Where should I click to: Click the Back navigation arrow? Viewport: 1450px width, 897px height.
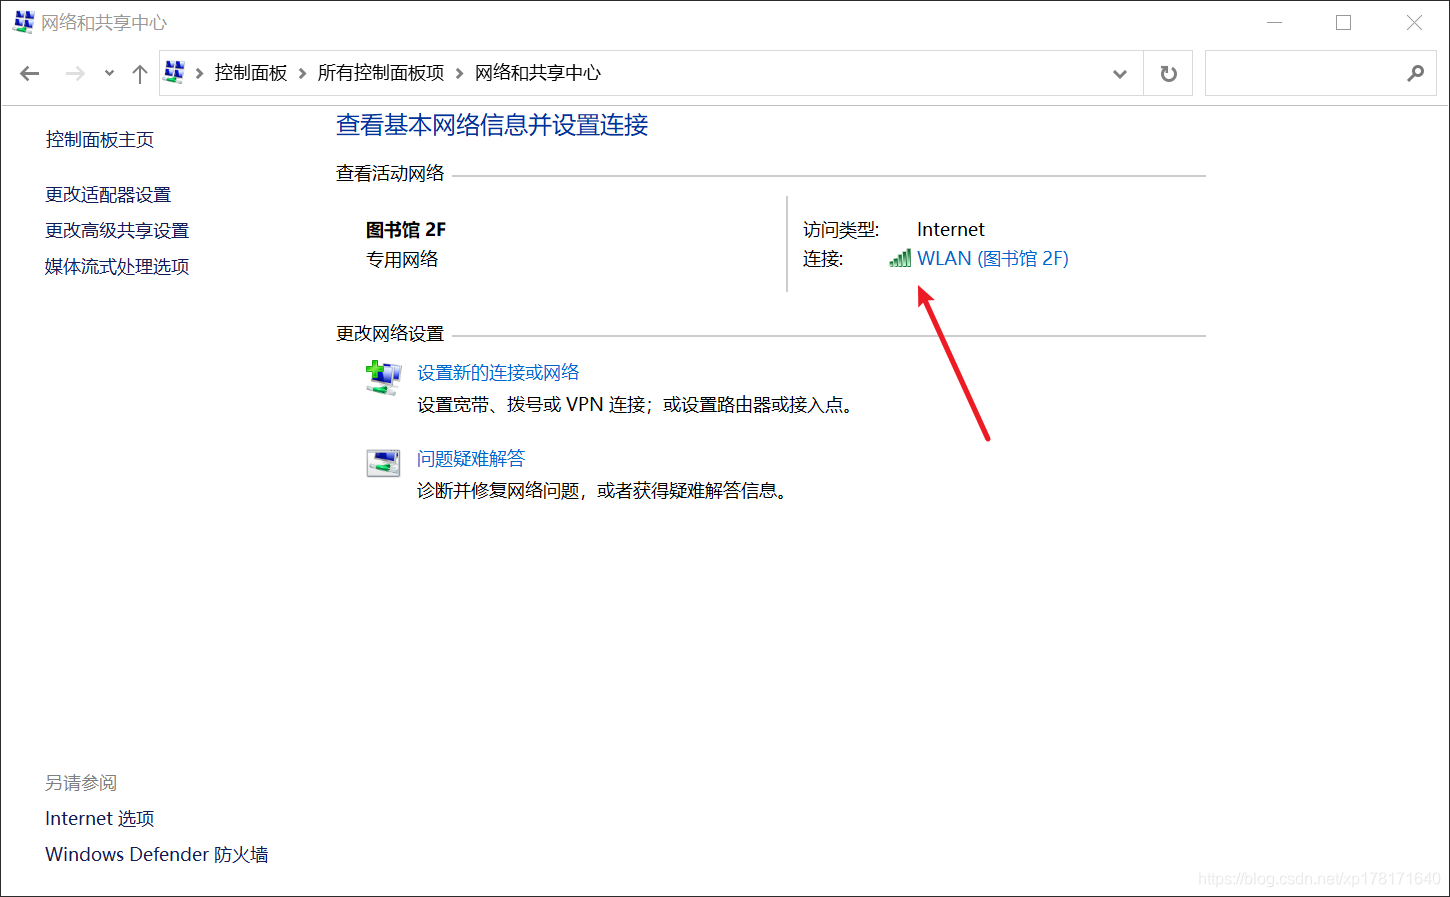coord(30,73)
